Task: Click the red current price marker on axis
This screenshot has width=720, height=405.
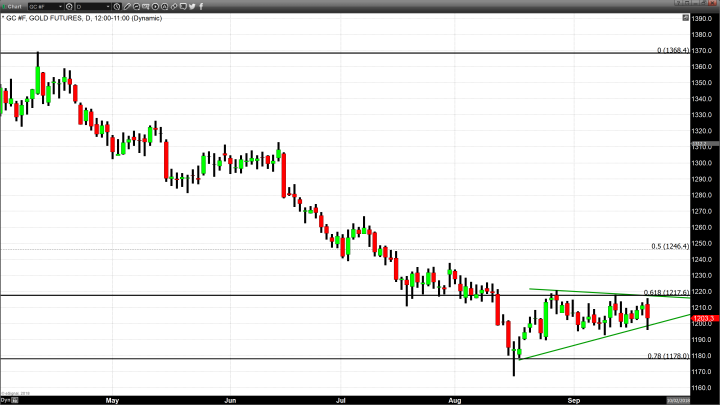Action: (x=703, y=317)
